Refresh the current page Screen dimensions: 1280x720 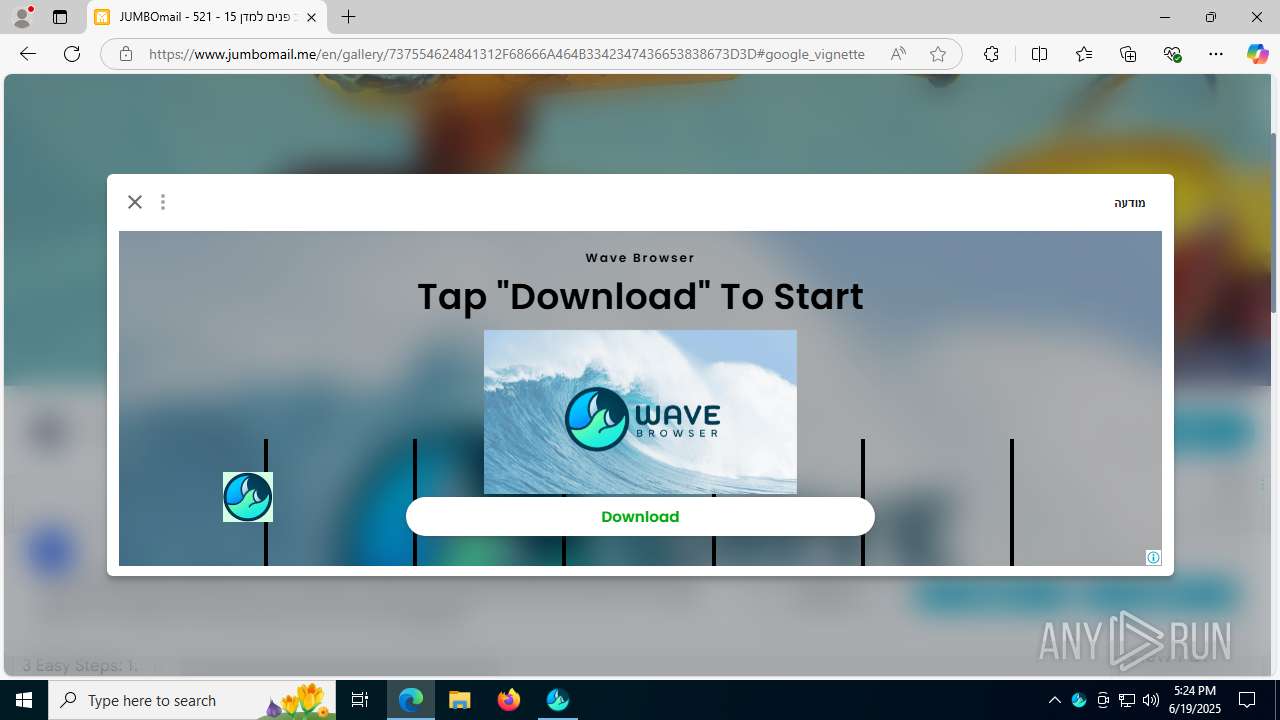pos(72,54)
